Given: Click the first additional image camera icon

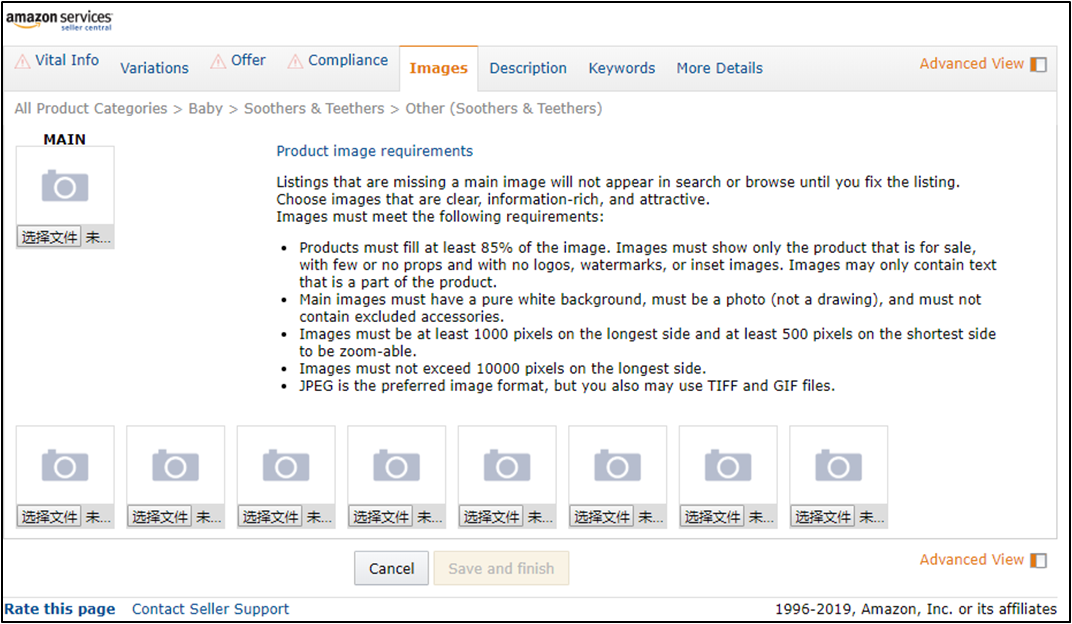Looking at the screenshot, I should click(65, 466).
